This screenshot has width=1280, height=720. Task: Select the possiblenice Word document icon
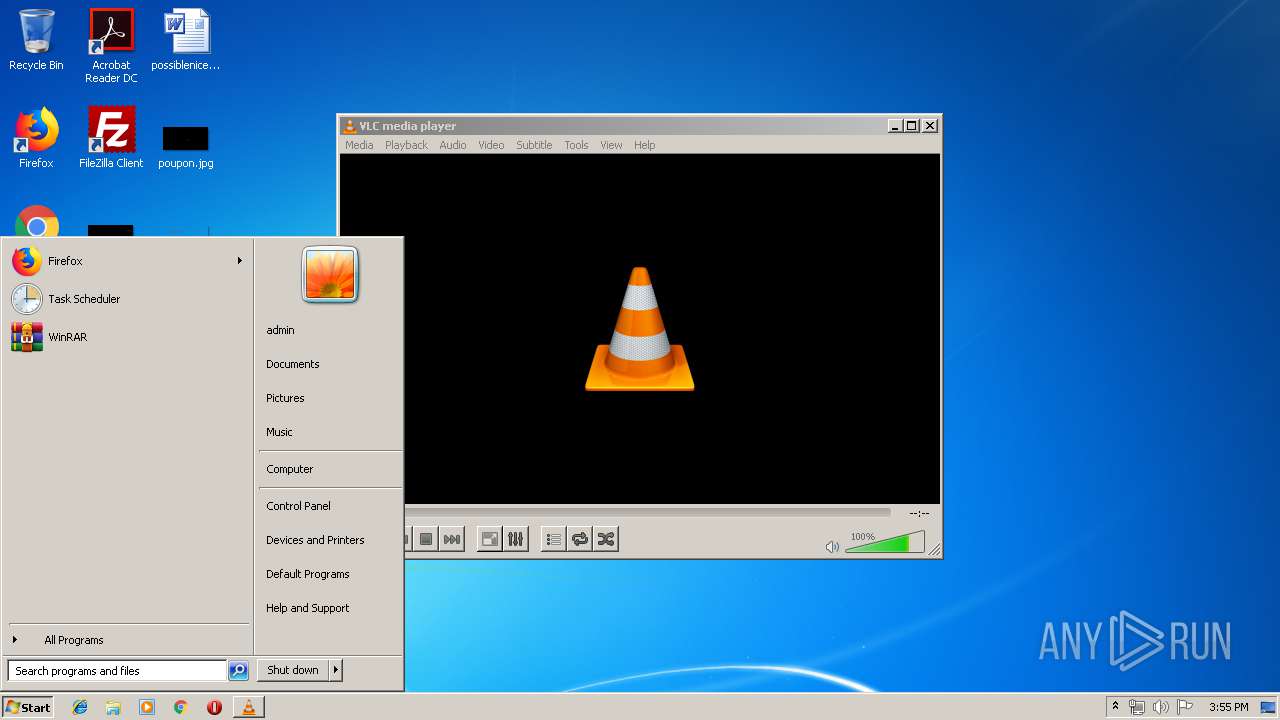186,40
